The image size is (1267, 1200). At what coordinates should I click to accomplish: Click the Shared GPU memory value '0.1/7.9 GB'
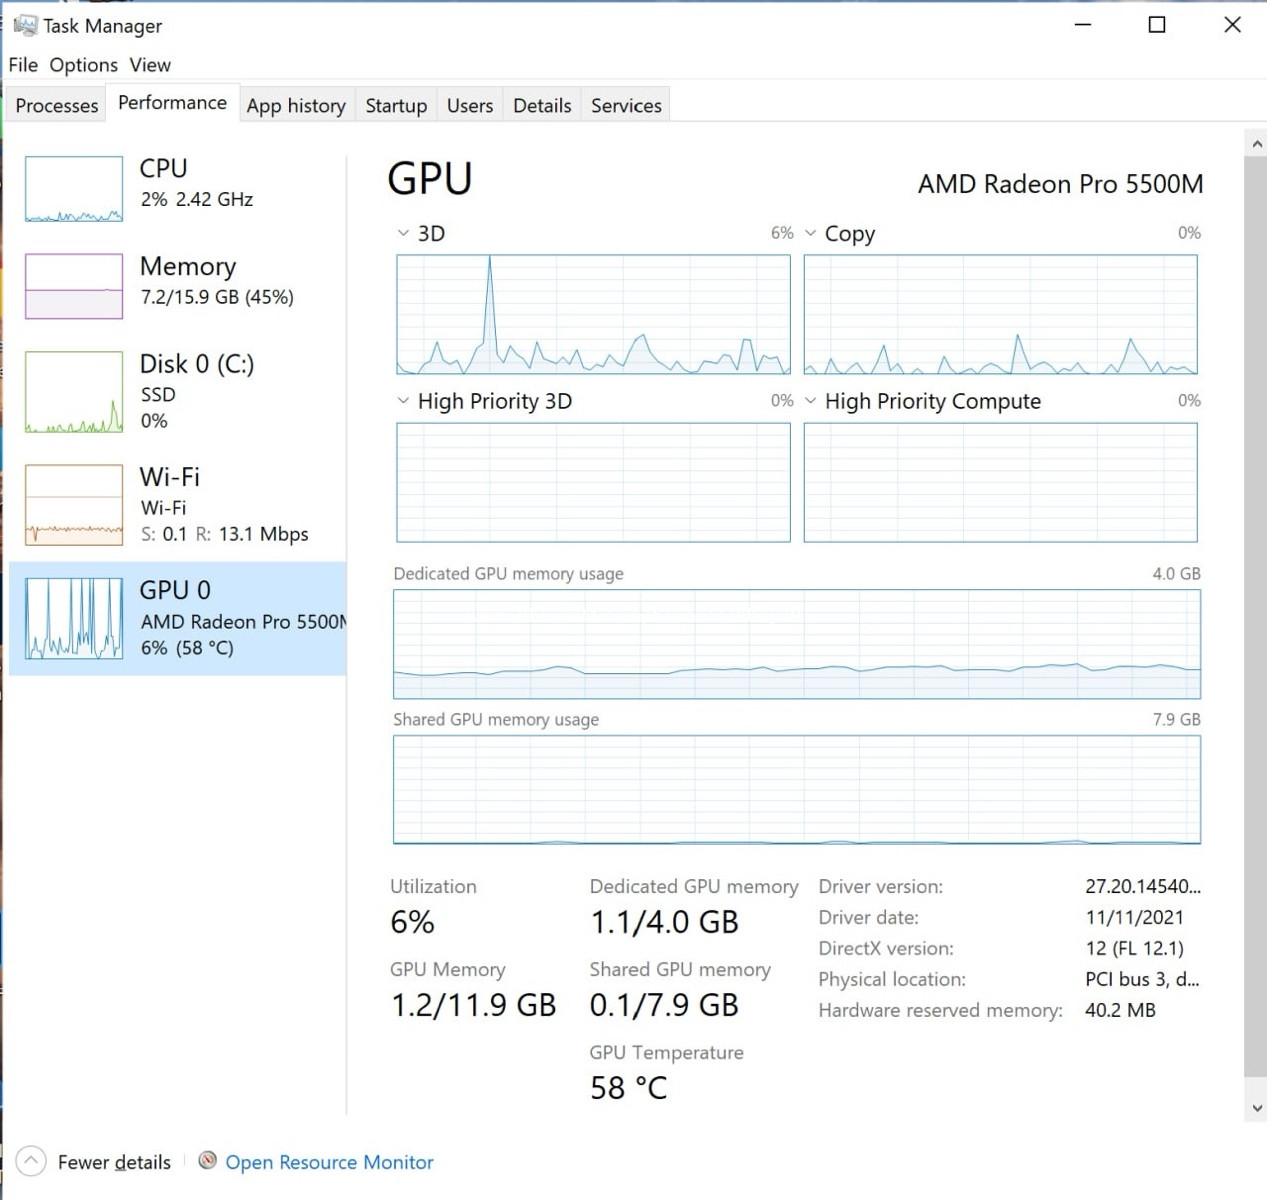point(664,1005)
